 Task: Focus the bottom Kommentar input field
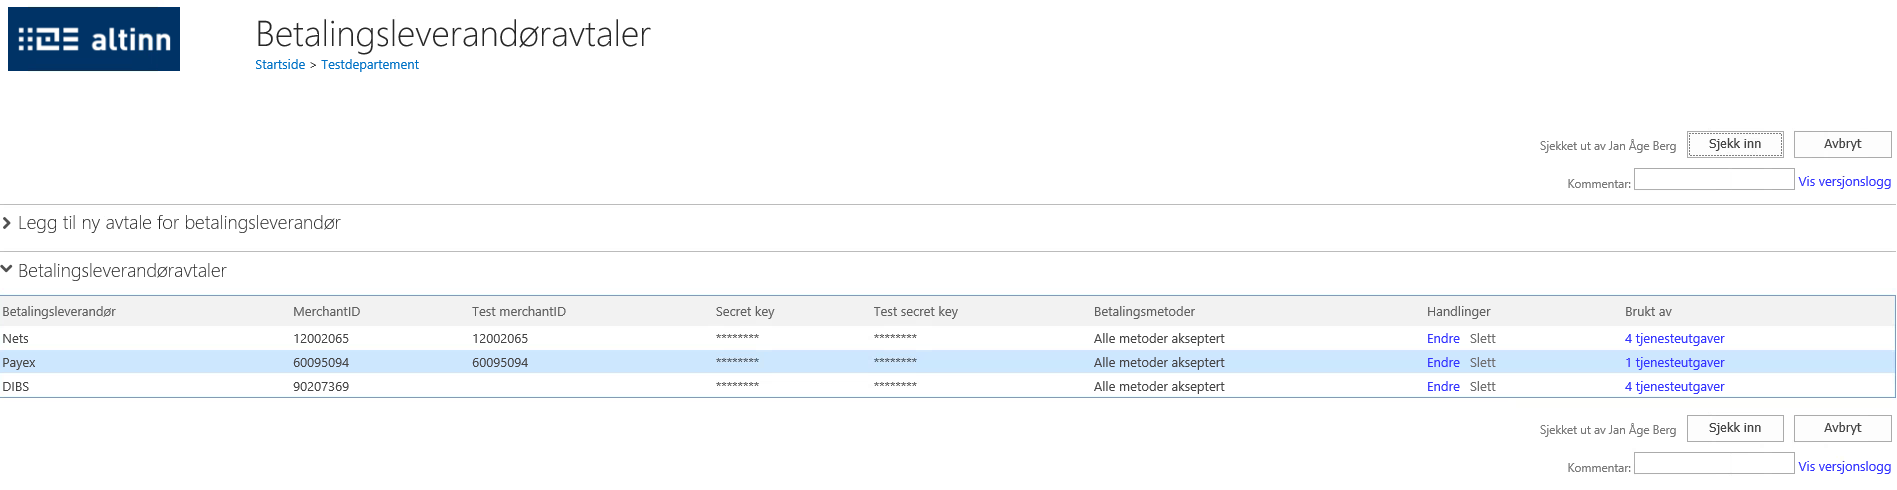pos(1714,463)
